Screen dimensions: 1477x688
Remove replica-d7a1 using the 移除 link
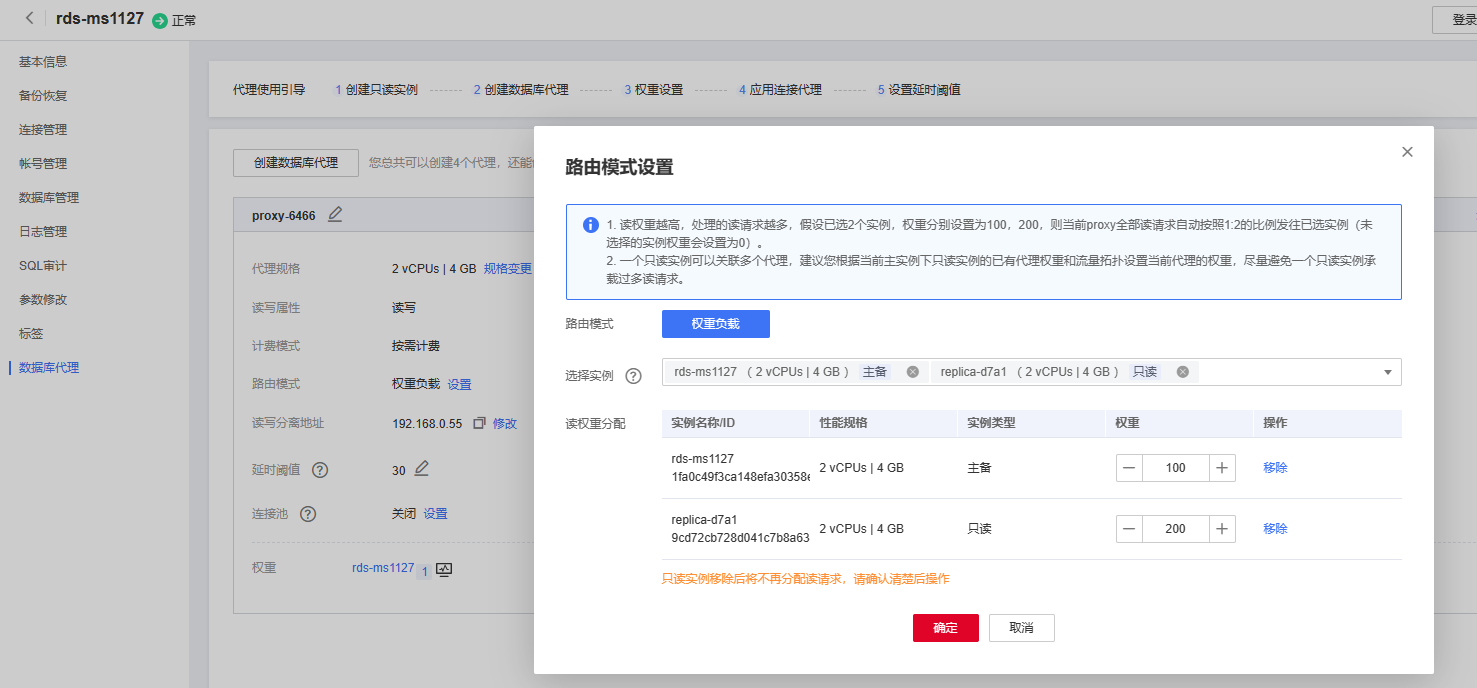(x=1275, y=528)
